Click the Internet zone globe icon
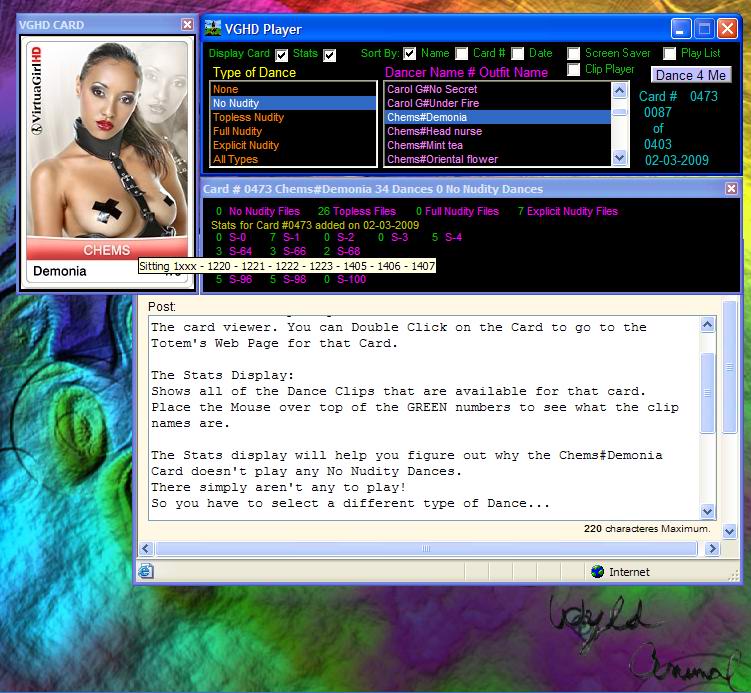This screenshot has height=693, width=751. point(598,571)
